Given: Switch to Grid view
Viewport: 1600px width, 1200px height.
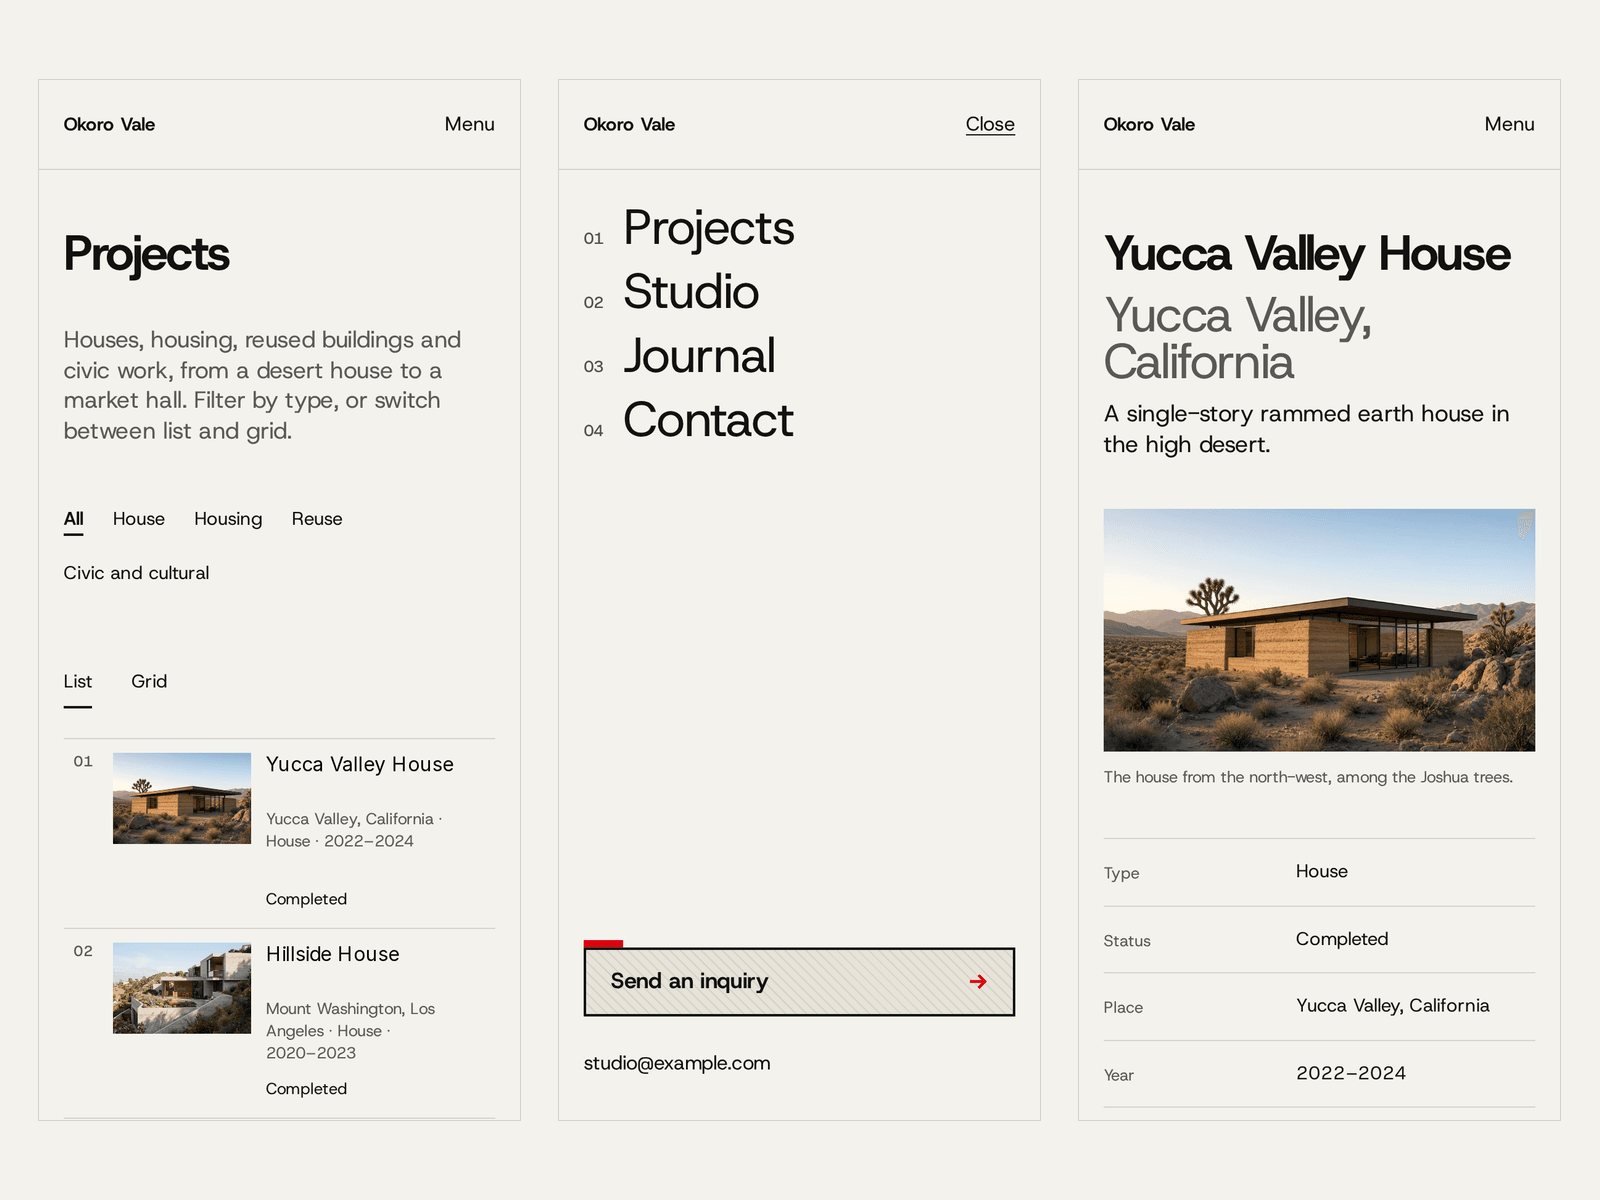Looking at the screenshot, I should click(x=149, y=681).
